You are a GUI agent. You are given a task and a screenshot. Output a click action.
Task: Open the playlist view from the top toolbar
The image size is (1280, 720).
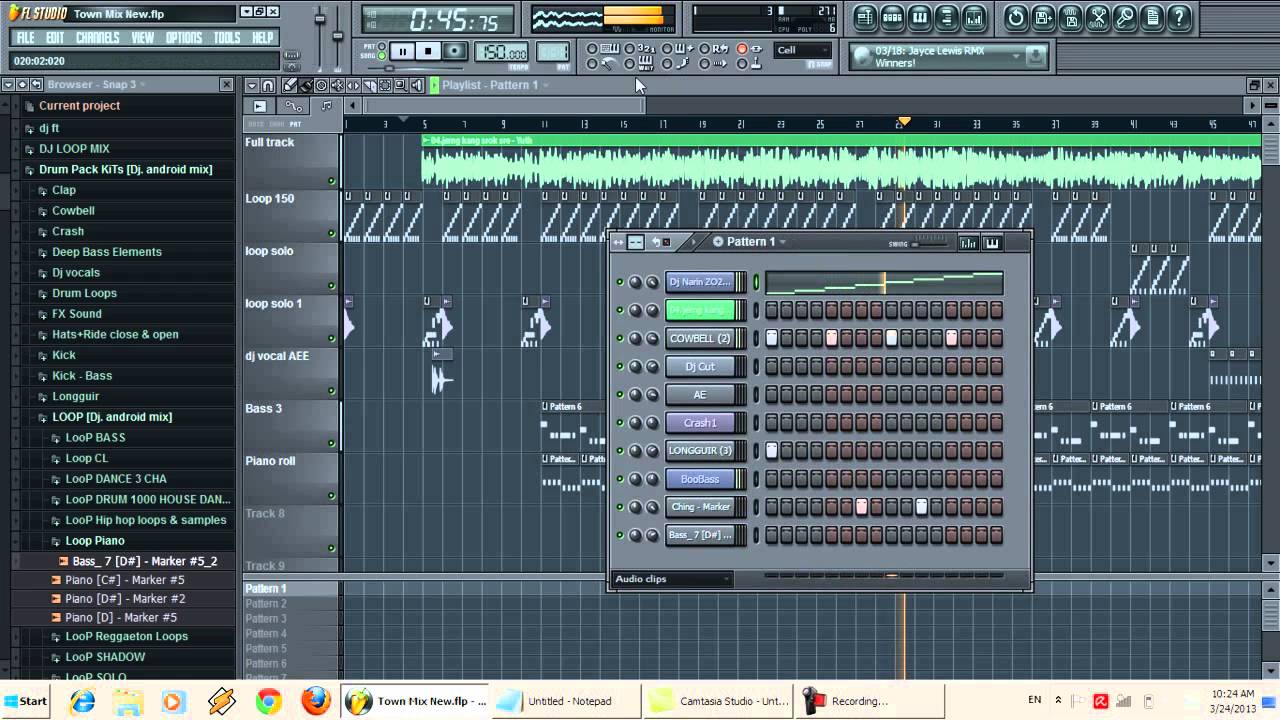[865, 17]
